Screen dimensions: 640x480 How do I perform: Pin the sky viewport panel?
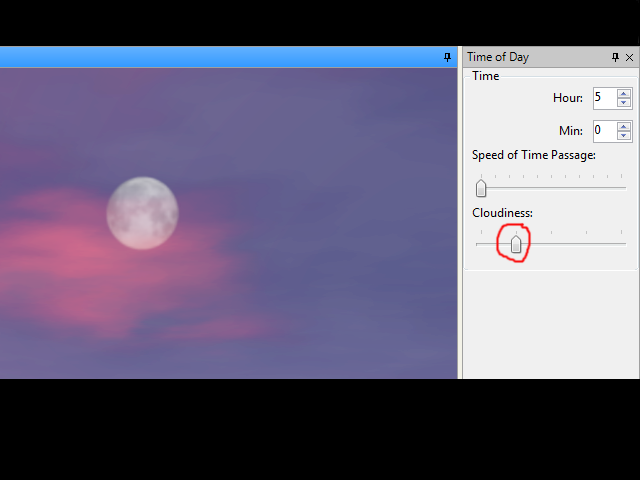tap(447, 57)
